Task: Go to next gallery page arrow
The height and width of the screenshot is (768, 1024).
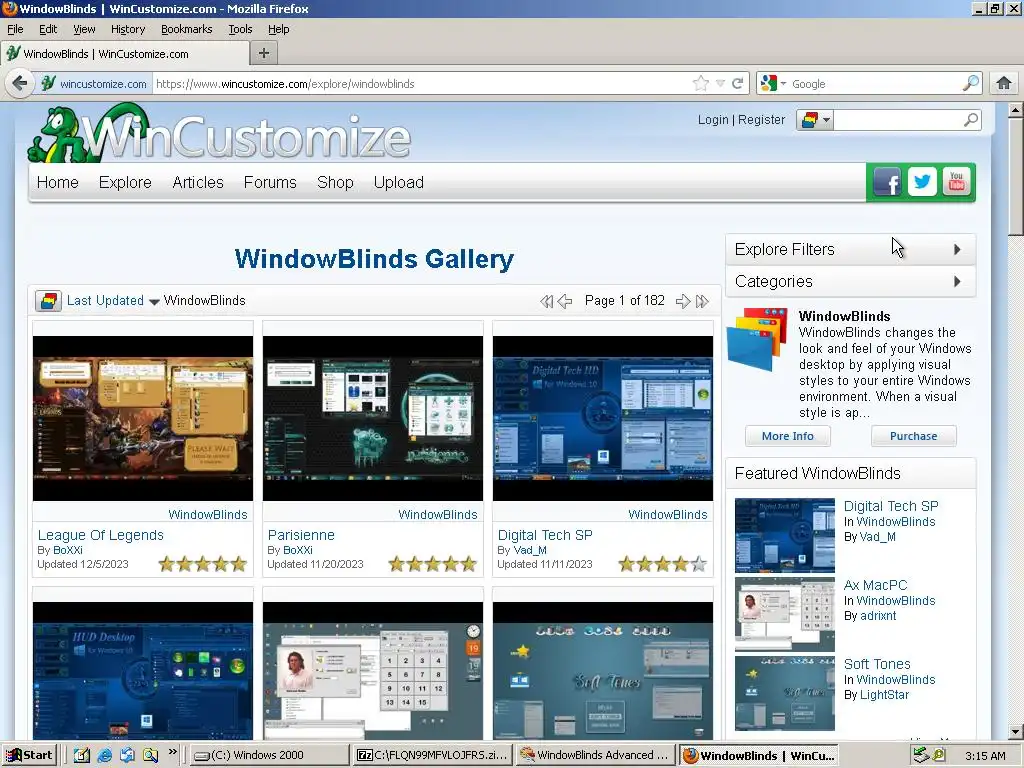Action: (683, 301)
